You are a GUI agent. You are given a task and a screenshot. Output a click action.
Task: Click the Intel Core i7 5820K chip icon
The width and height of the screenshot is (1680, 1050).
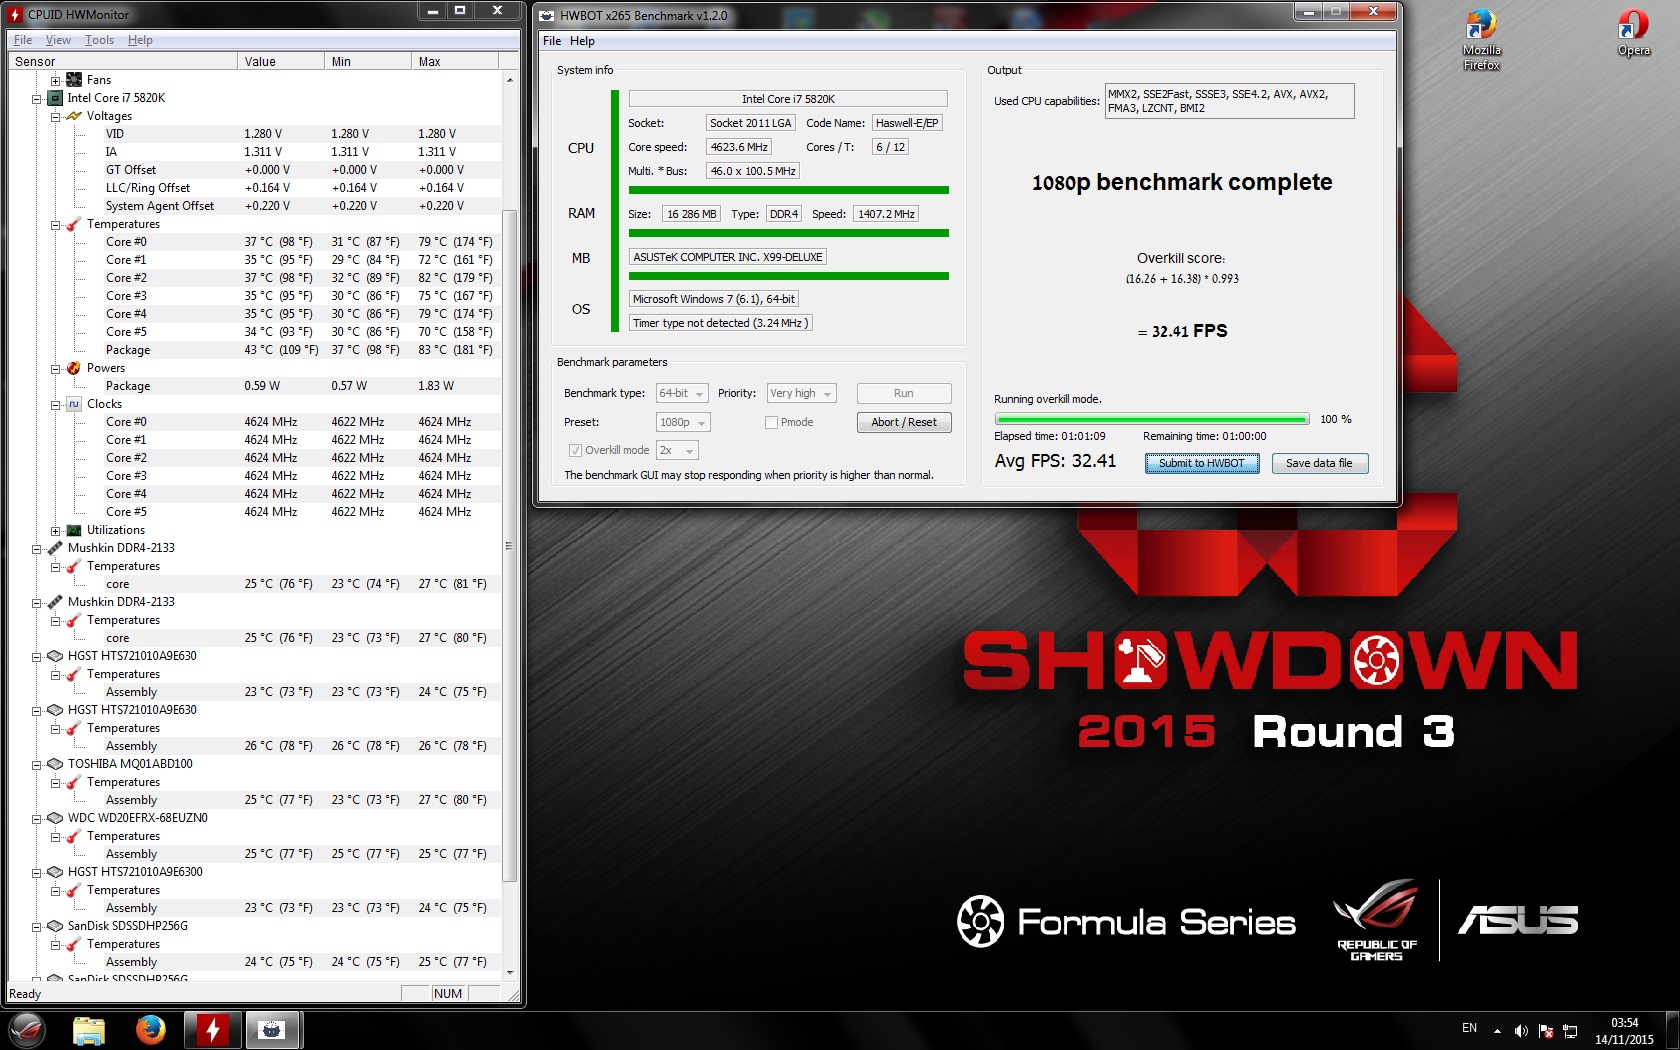(55, 98)
